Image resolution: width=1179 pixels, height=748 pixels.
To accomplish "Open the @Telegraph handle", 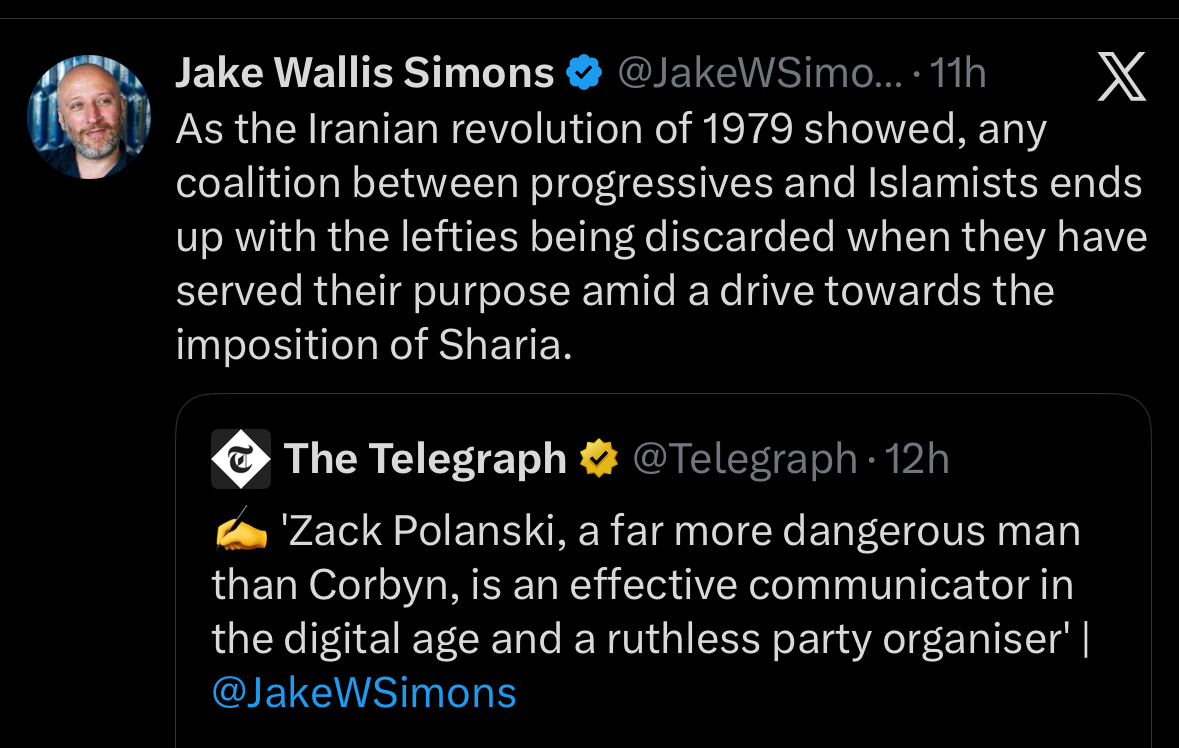I will 745,459.
